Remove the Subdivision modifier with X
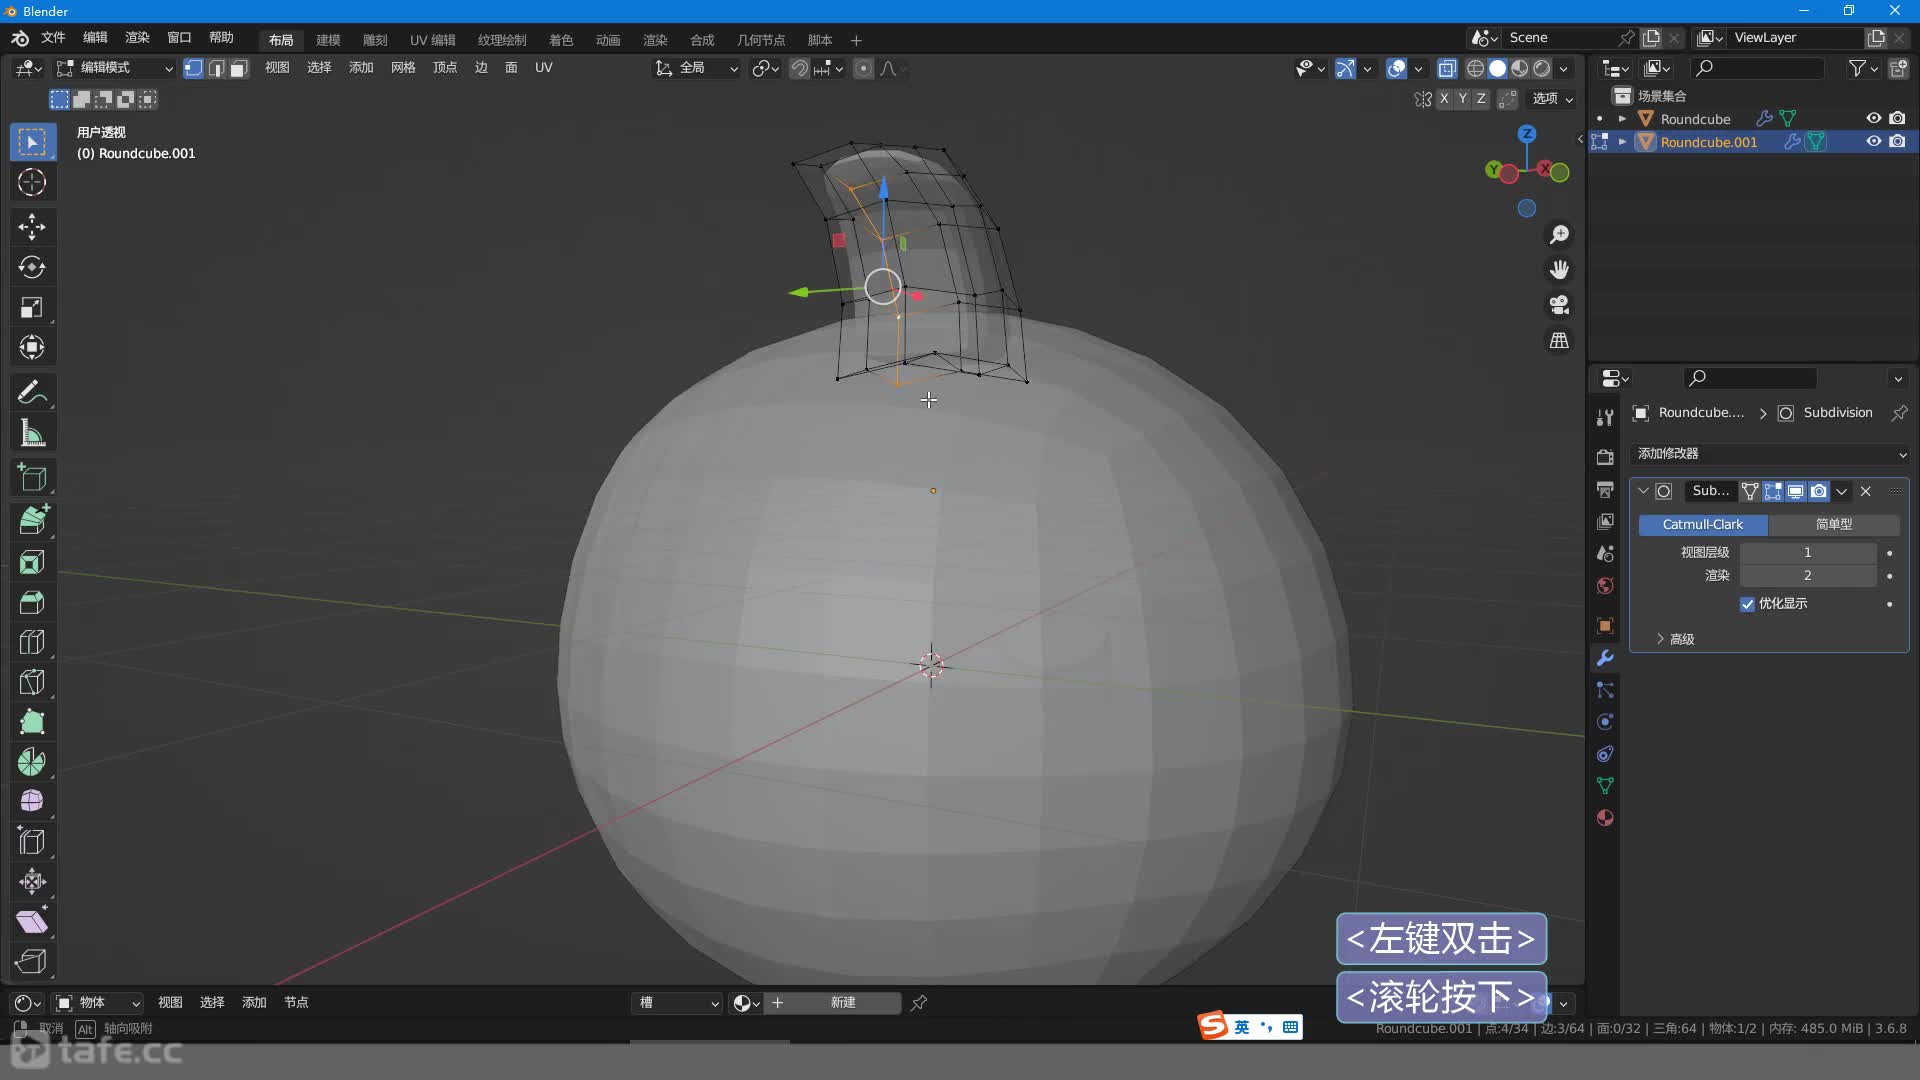 1866,491
